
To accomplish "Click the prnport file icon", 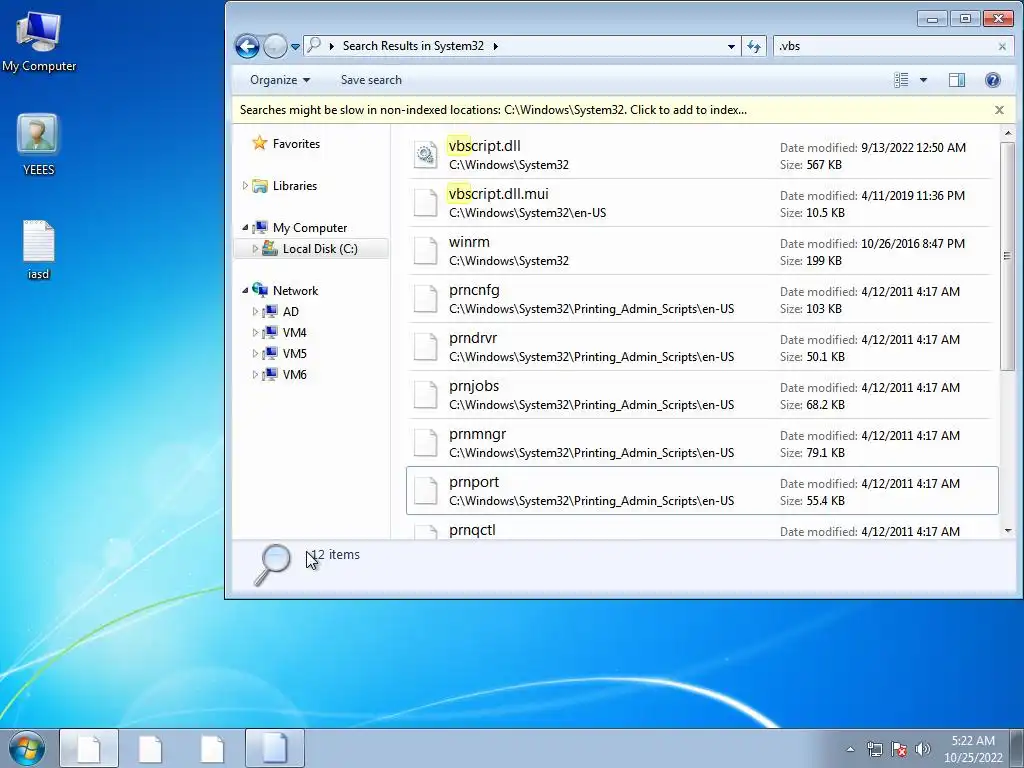I will coord(426,490).
